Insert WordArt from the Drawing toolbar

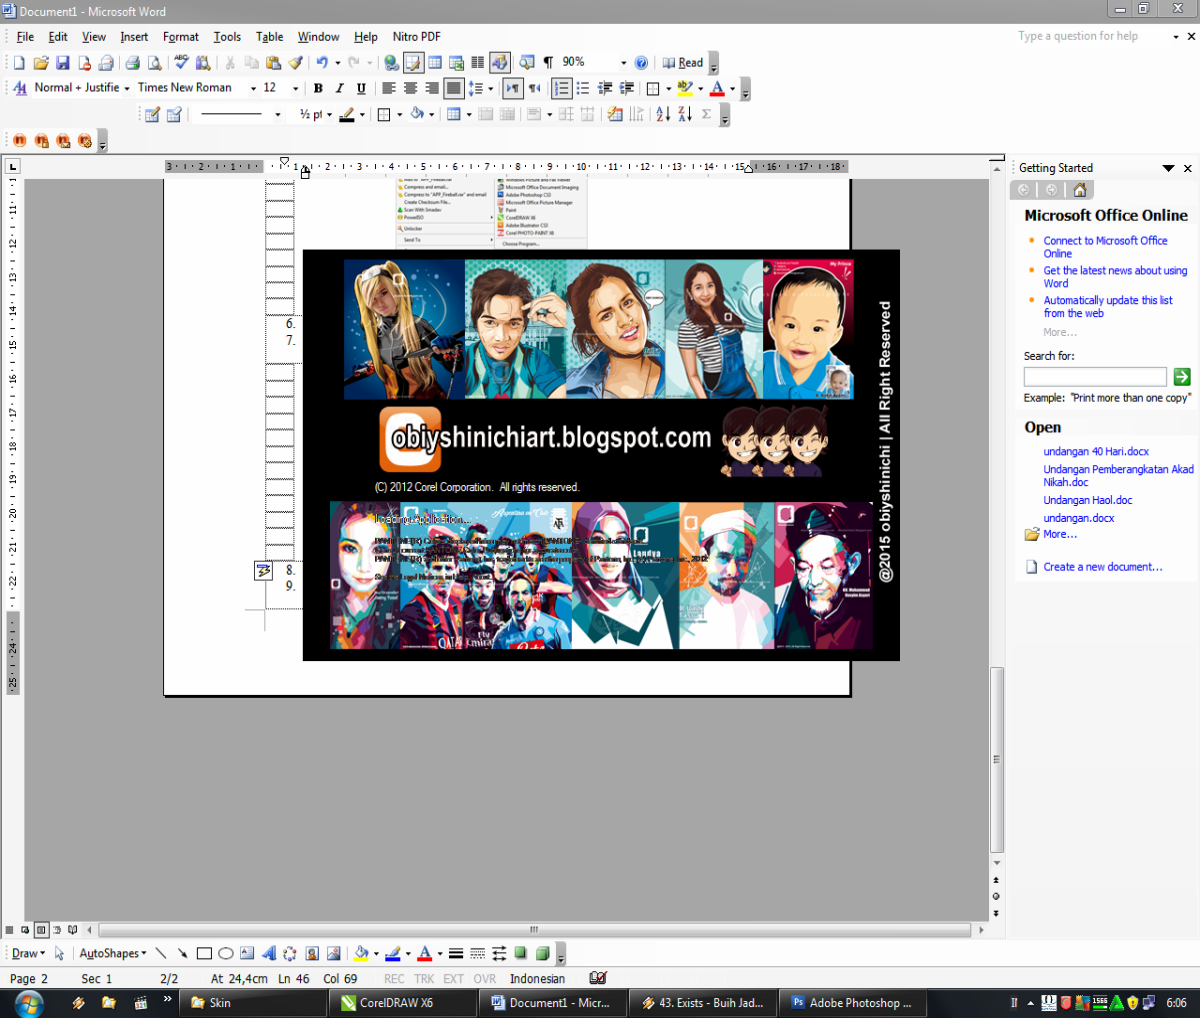coord(268,953)
